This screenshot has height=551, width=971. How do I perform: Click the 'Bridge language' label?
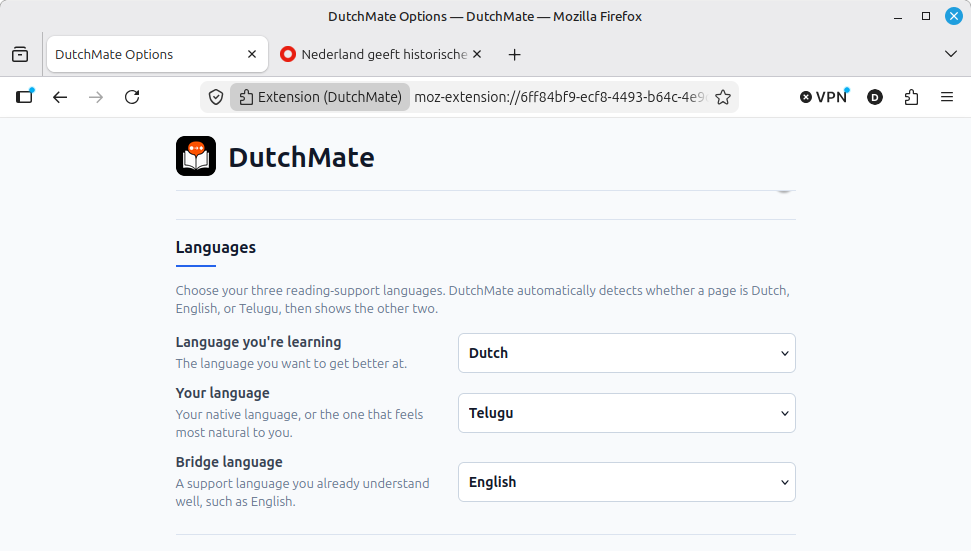tap(229, 462)
